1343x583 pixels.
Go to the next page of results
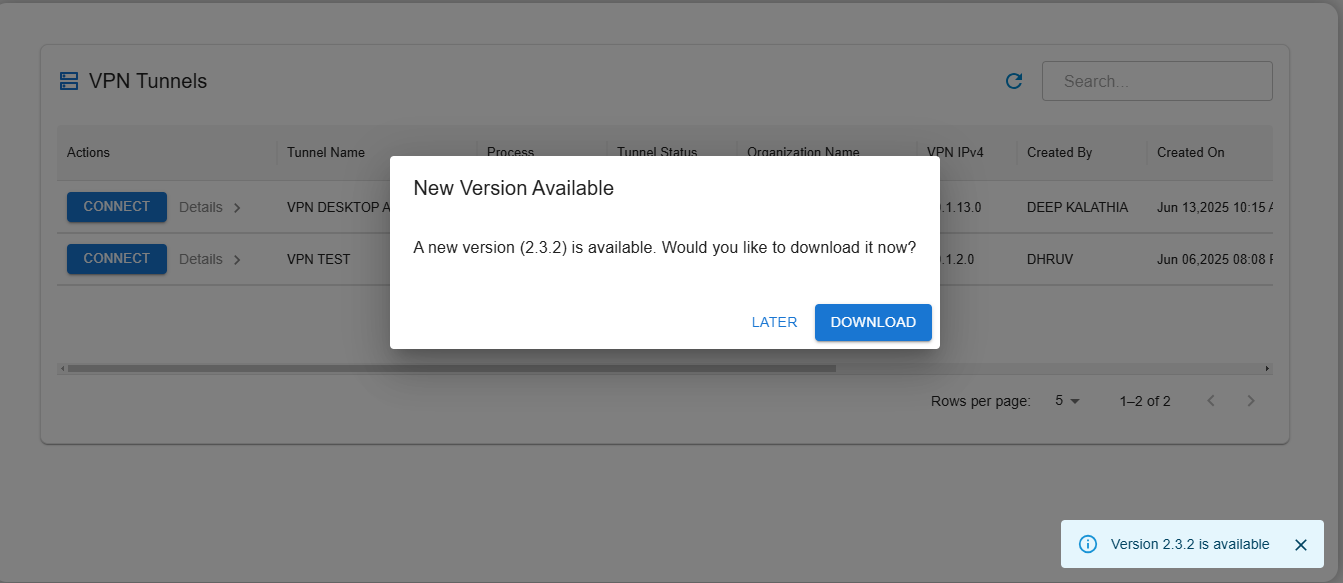pyautogui.click(x=1250, y=401)
